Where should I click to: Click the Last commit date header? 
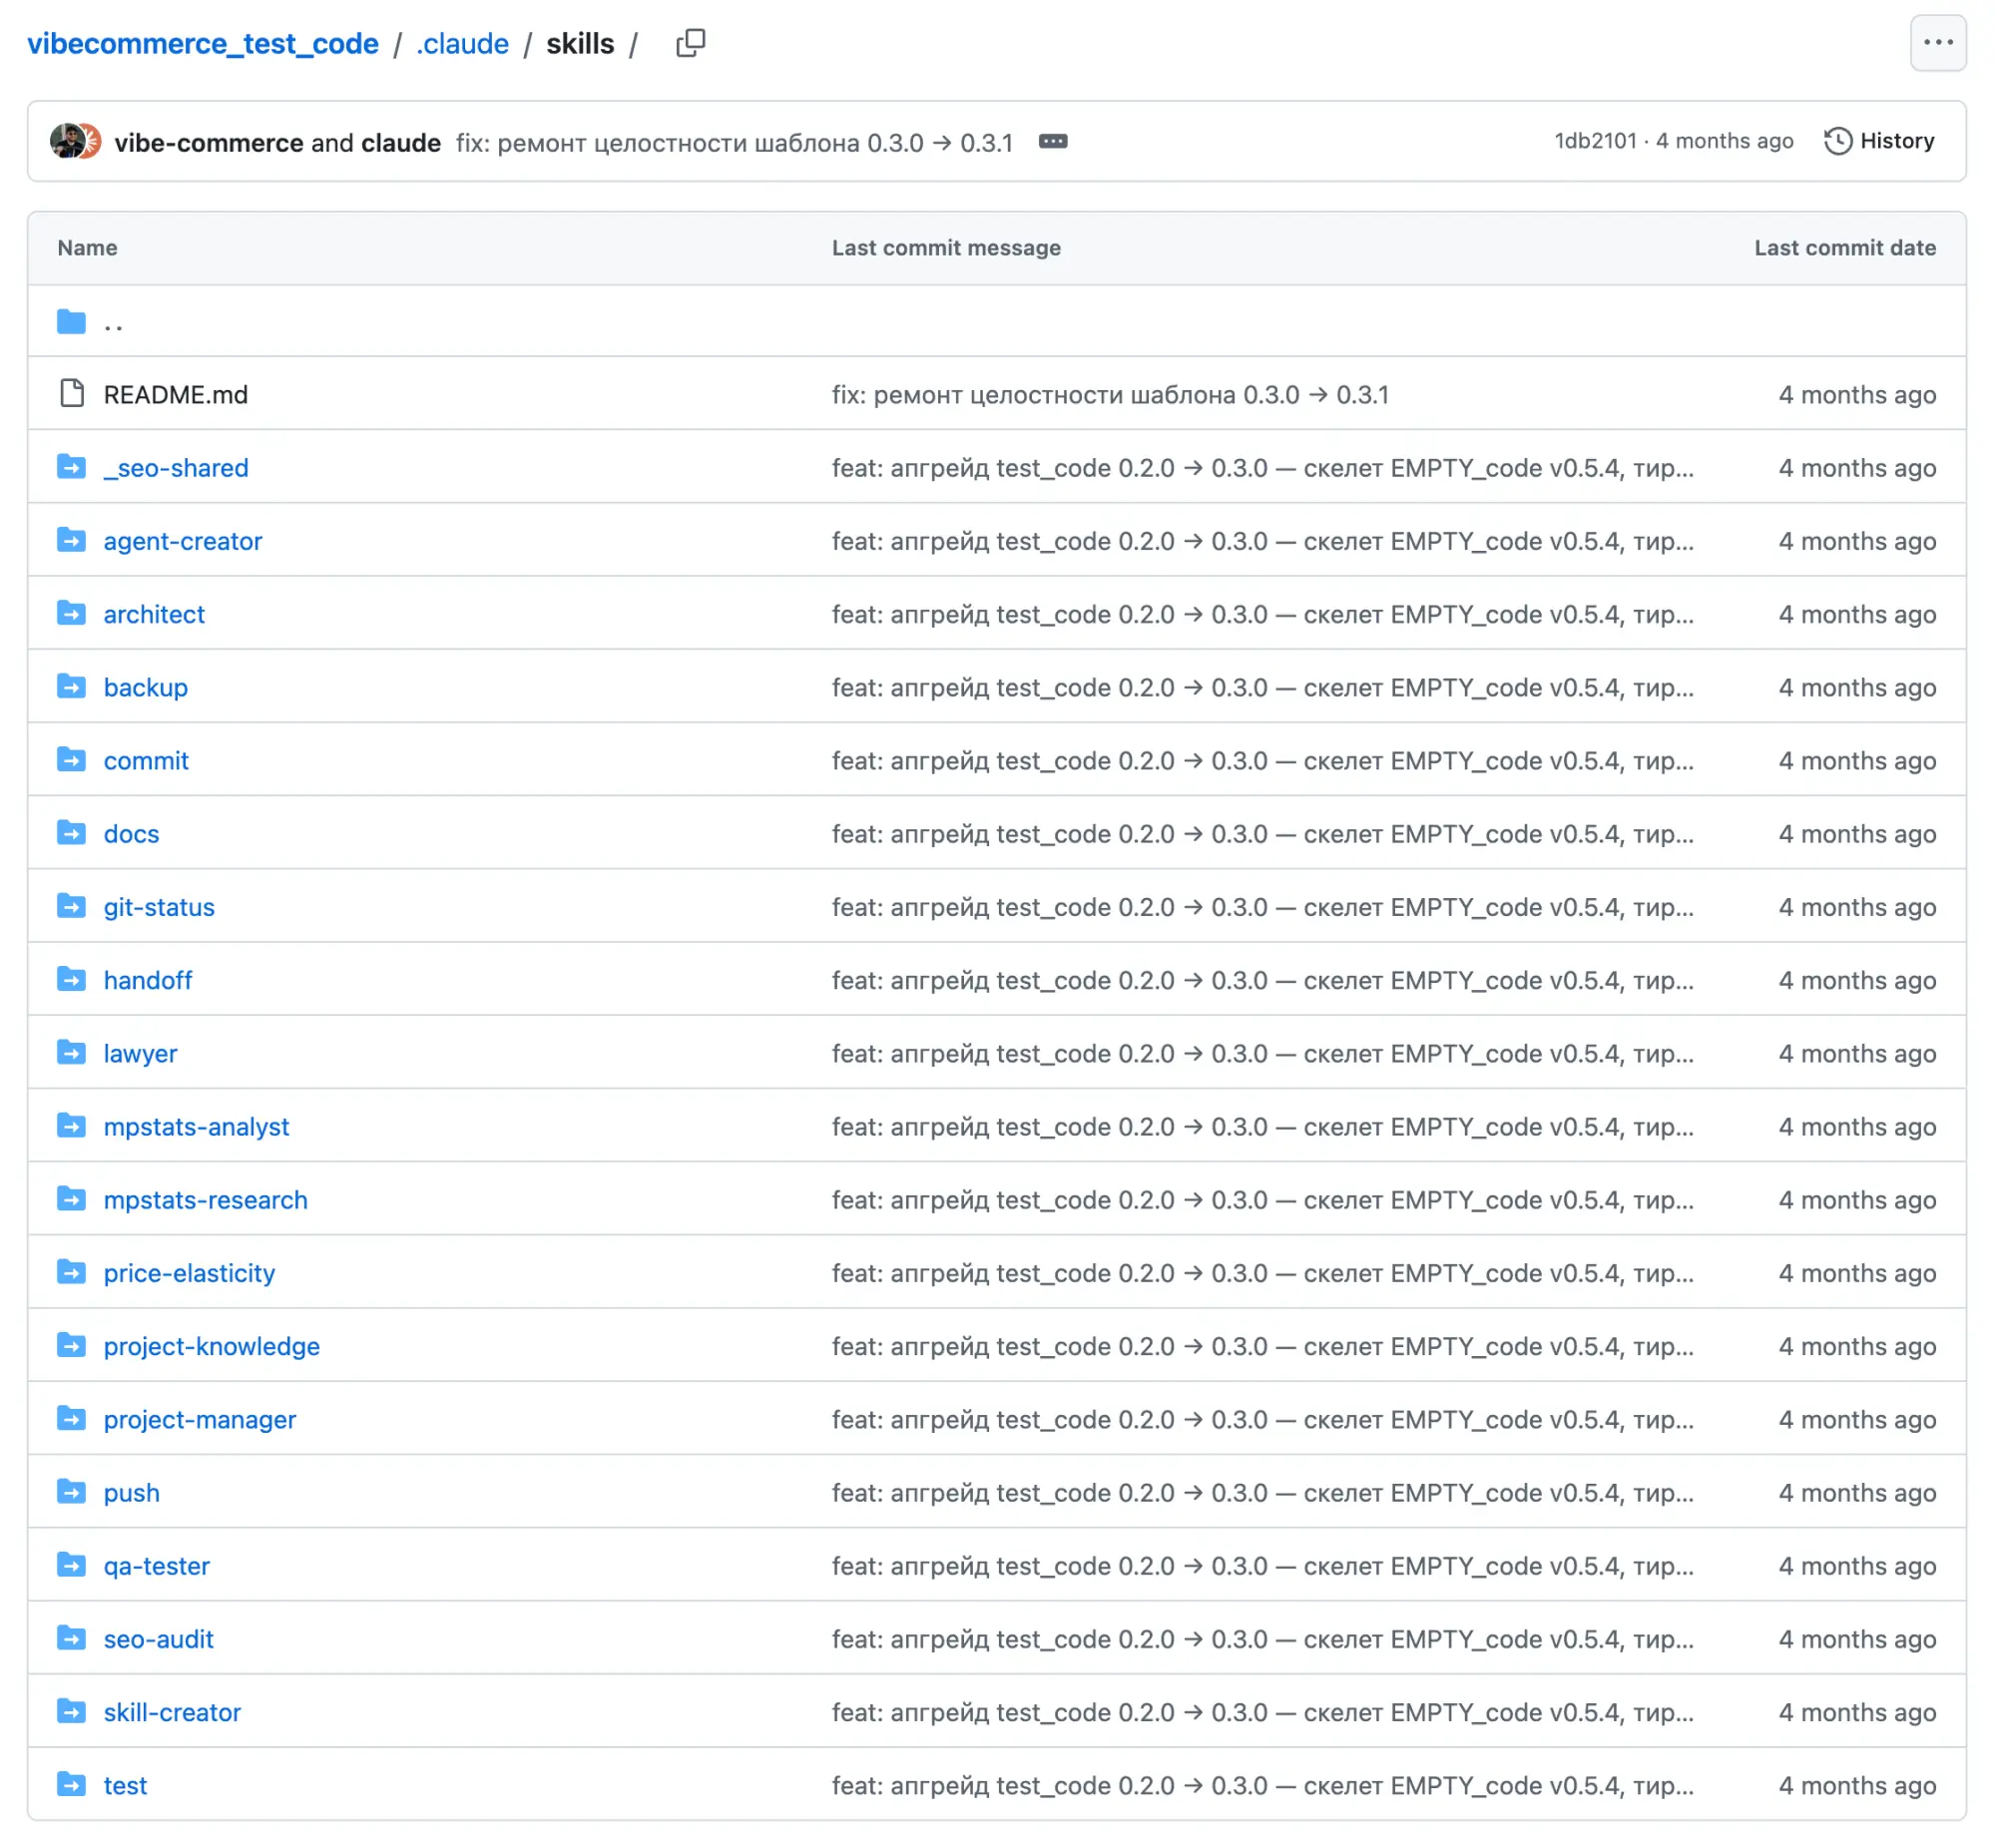1844,248
